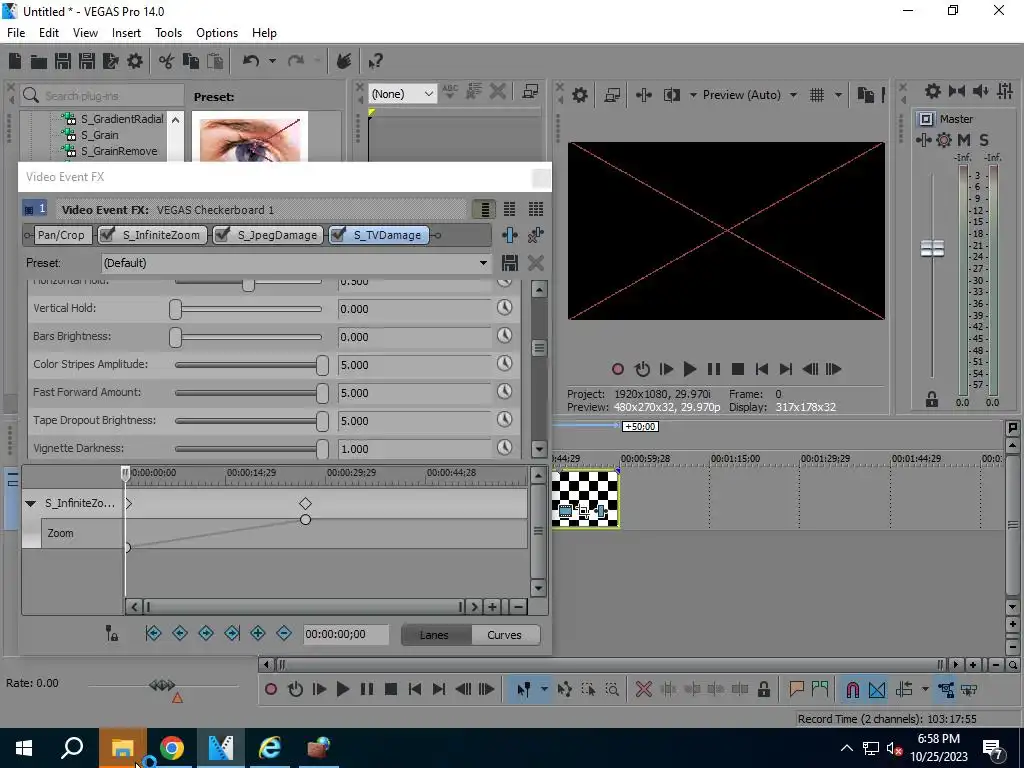Open the (None) dropdown combo box
The image size is (1024, 768).
pyautogui.click(x=402, y=94)
